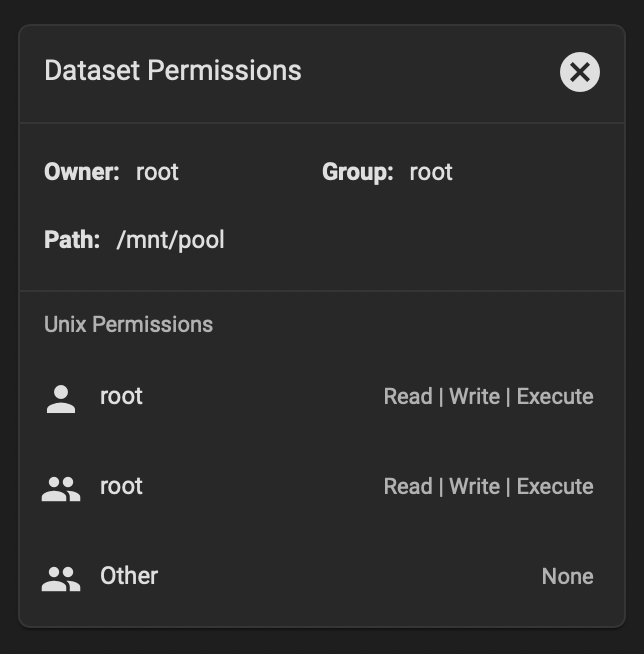The image size is (644, 654).
Task: Click user root's Execute permission
Action: (555, 396)
